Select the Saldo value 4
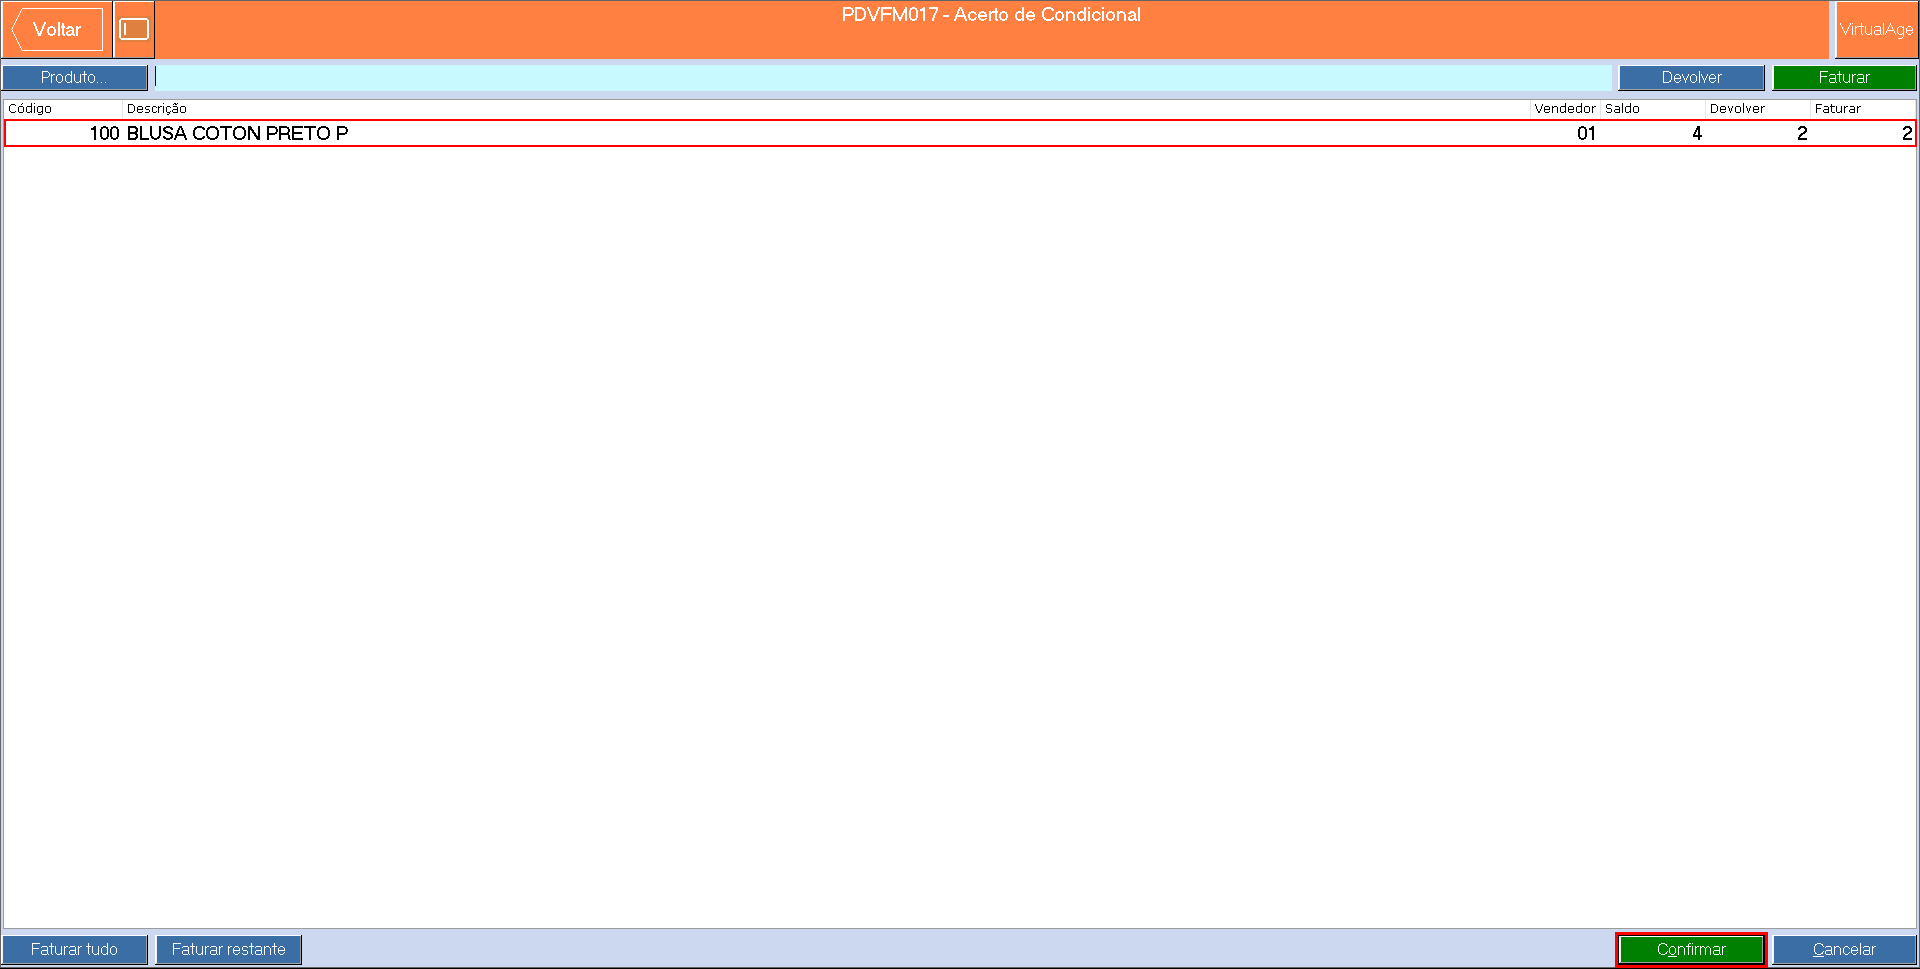Image resolution: width=1920 pixels, height=969 pixels. tap(1697, 133)
